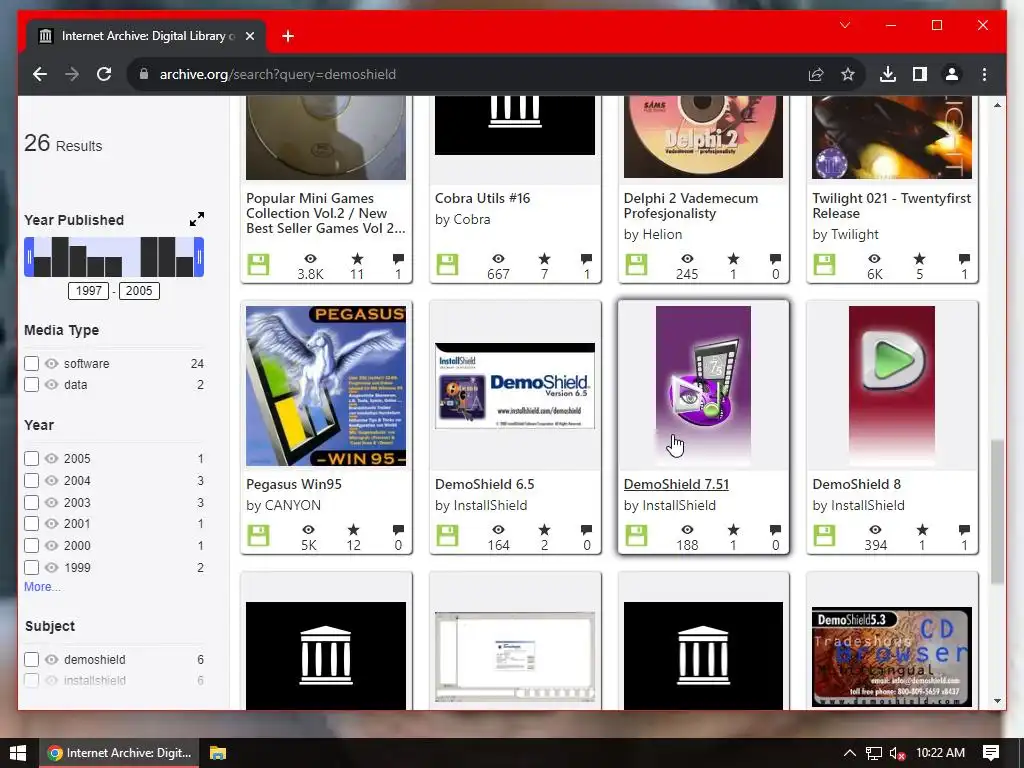This screenshot has height=768, width=1024.
Task: Go back using the browser back arrow
Action: tap(40, 74)
